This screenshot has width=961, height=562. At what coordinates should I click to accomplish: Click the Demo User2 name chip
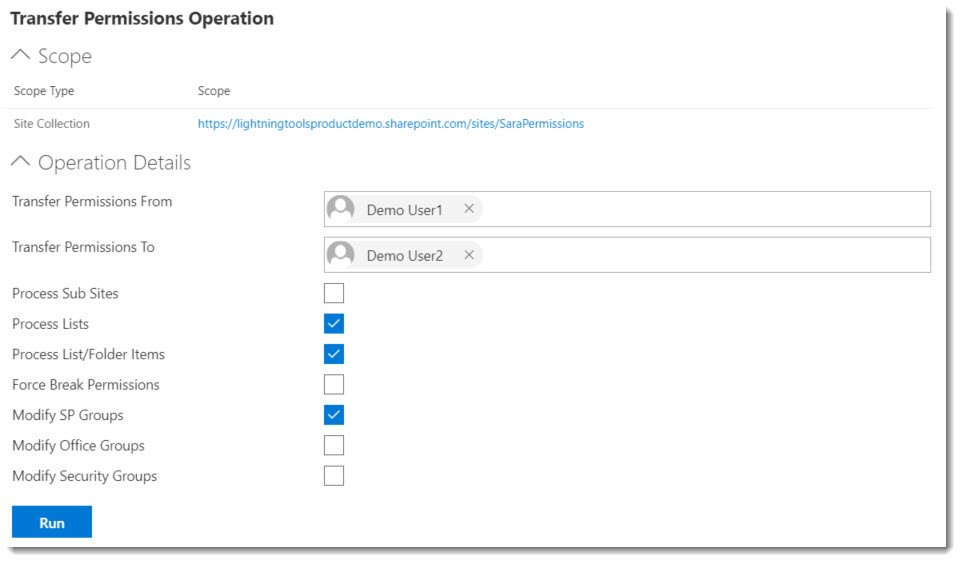click(x=405, y=256)
